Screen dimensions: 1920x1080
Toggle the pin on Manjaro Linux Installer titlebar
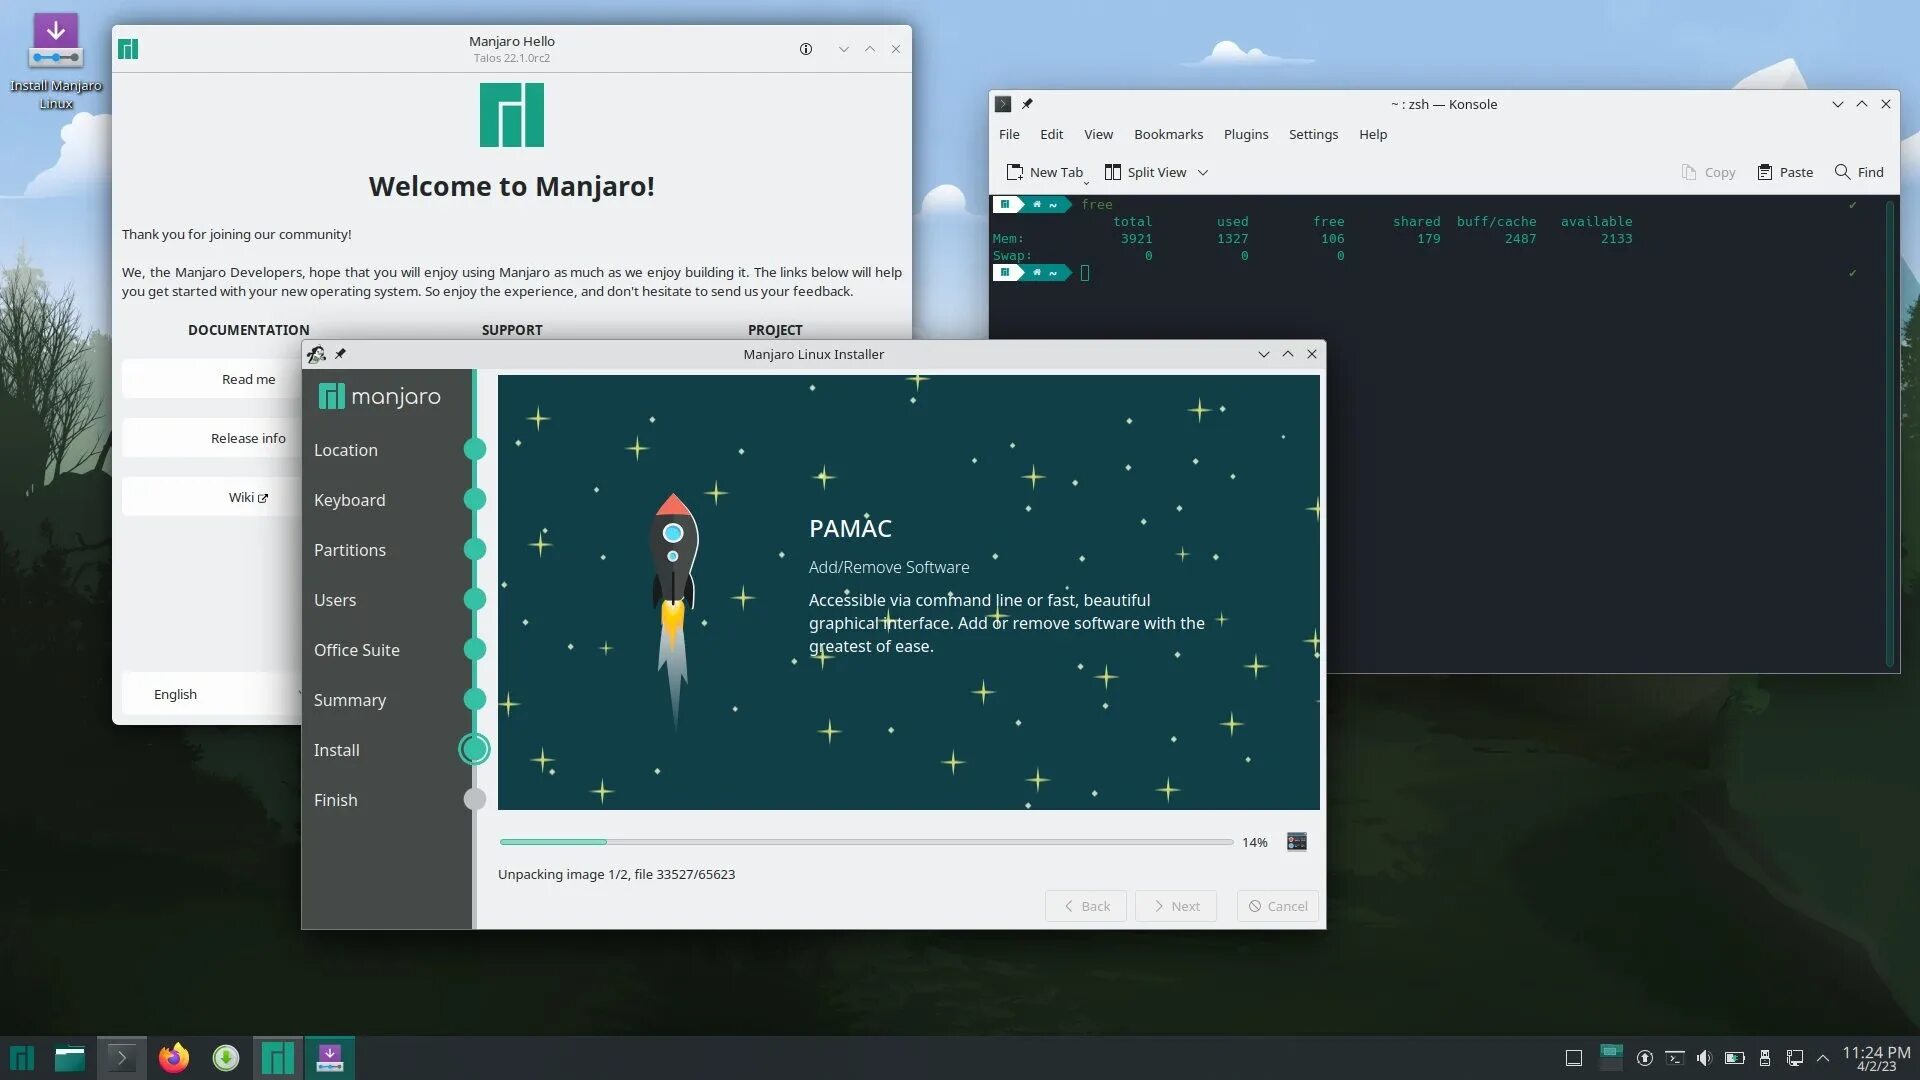340,354
